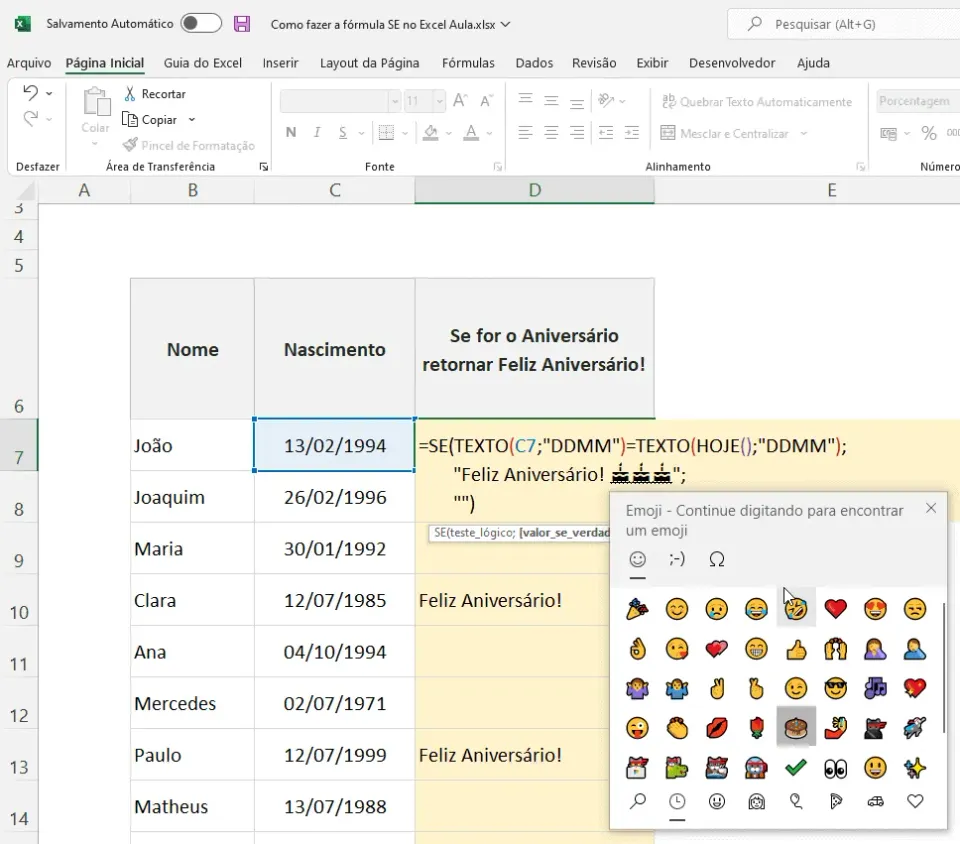Viewport: 960px width, 844px height.
Task: Click the font color A swatch
Action: (x=471, y=133)
